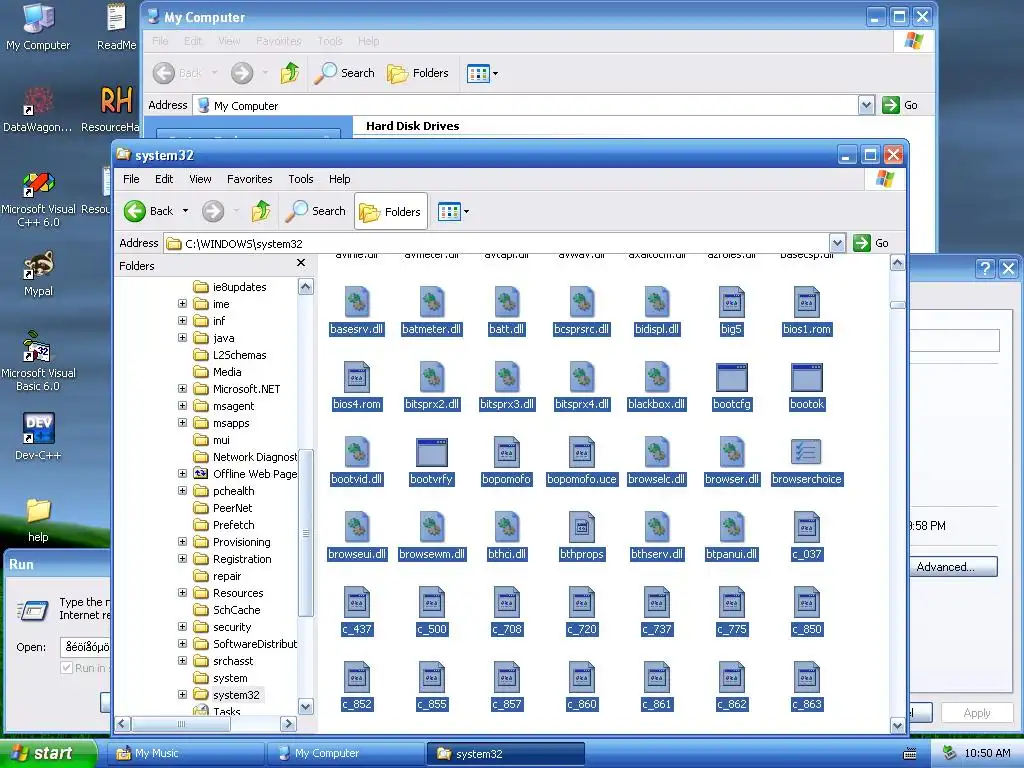This screenshot has width=1024, height=768.
Task: Click Back in system32 window toolbar
Action: (150, 211)
